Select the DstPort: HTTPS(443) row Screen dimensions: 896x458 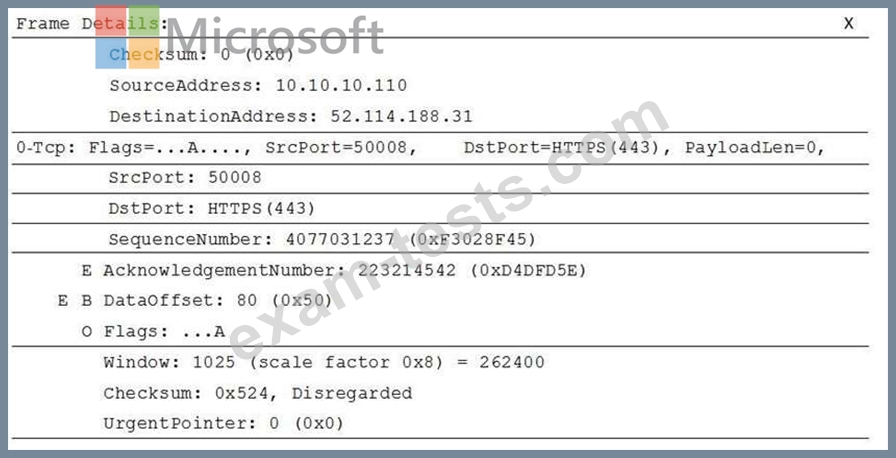click(x=440, y=208)
